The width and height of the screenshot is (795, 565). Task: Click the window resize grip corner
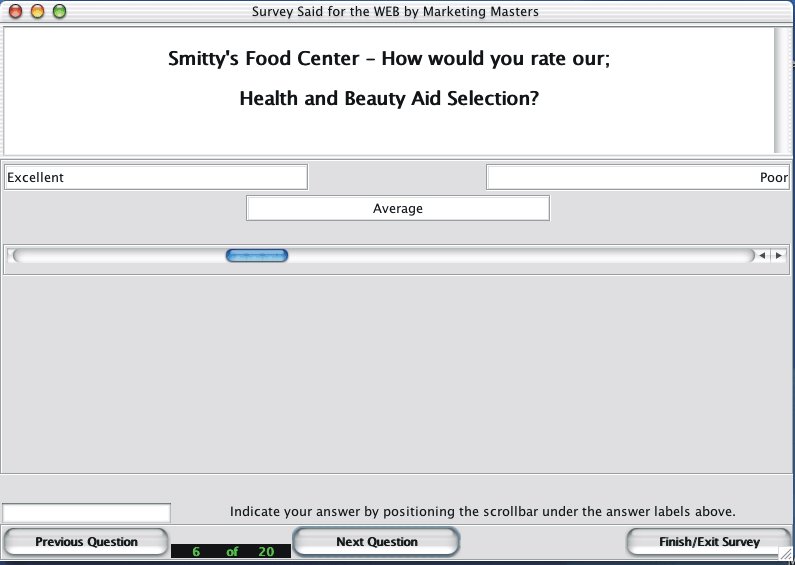point(785,555)
